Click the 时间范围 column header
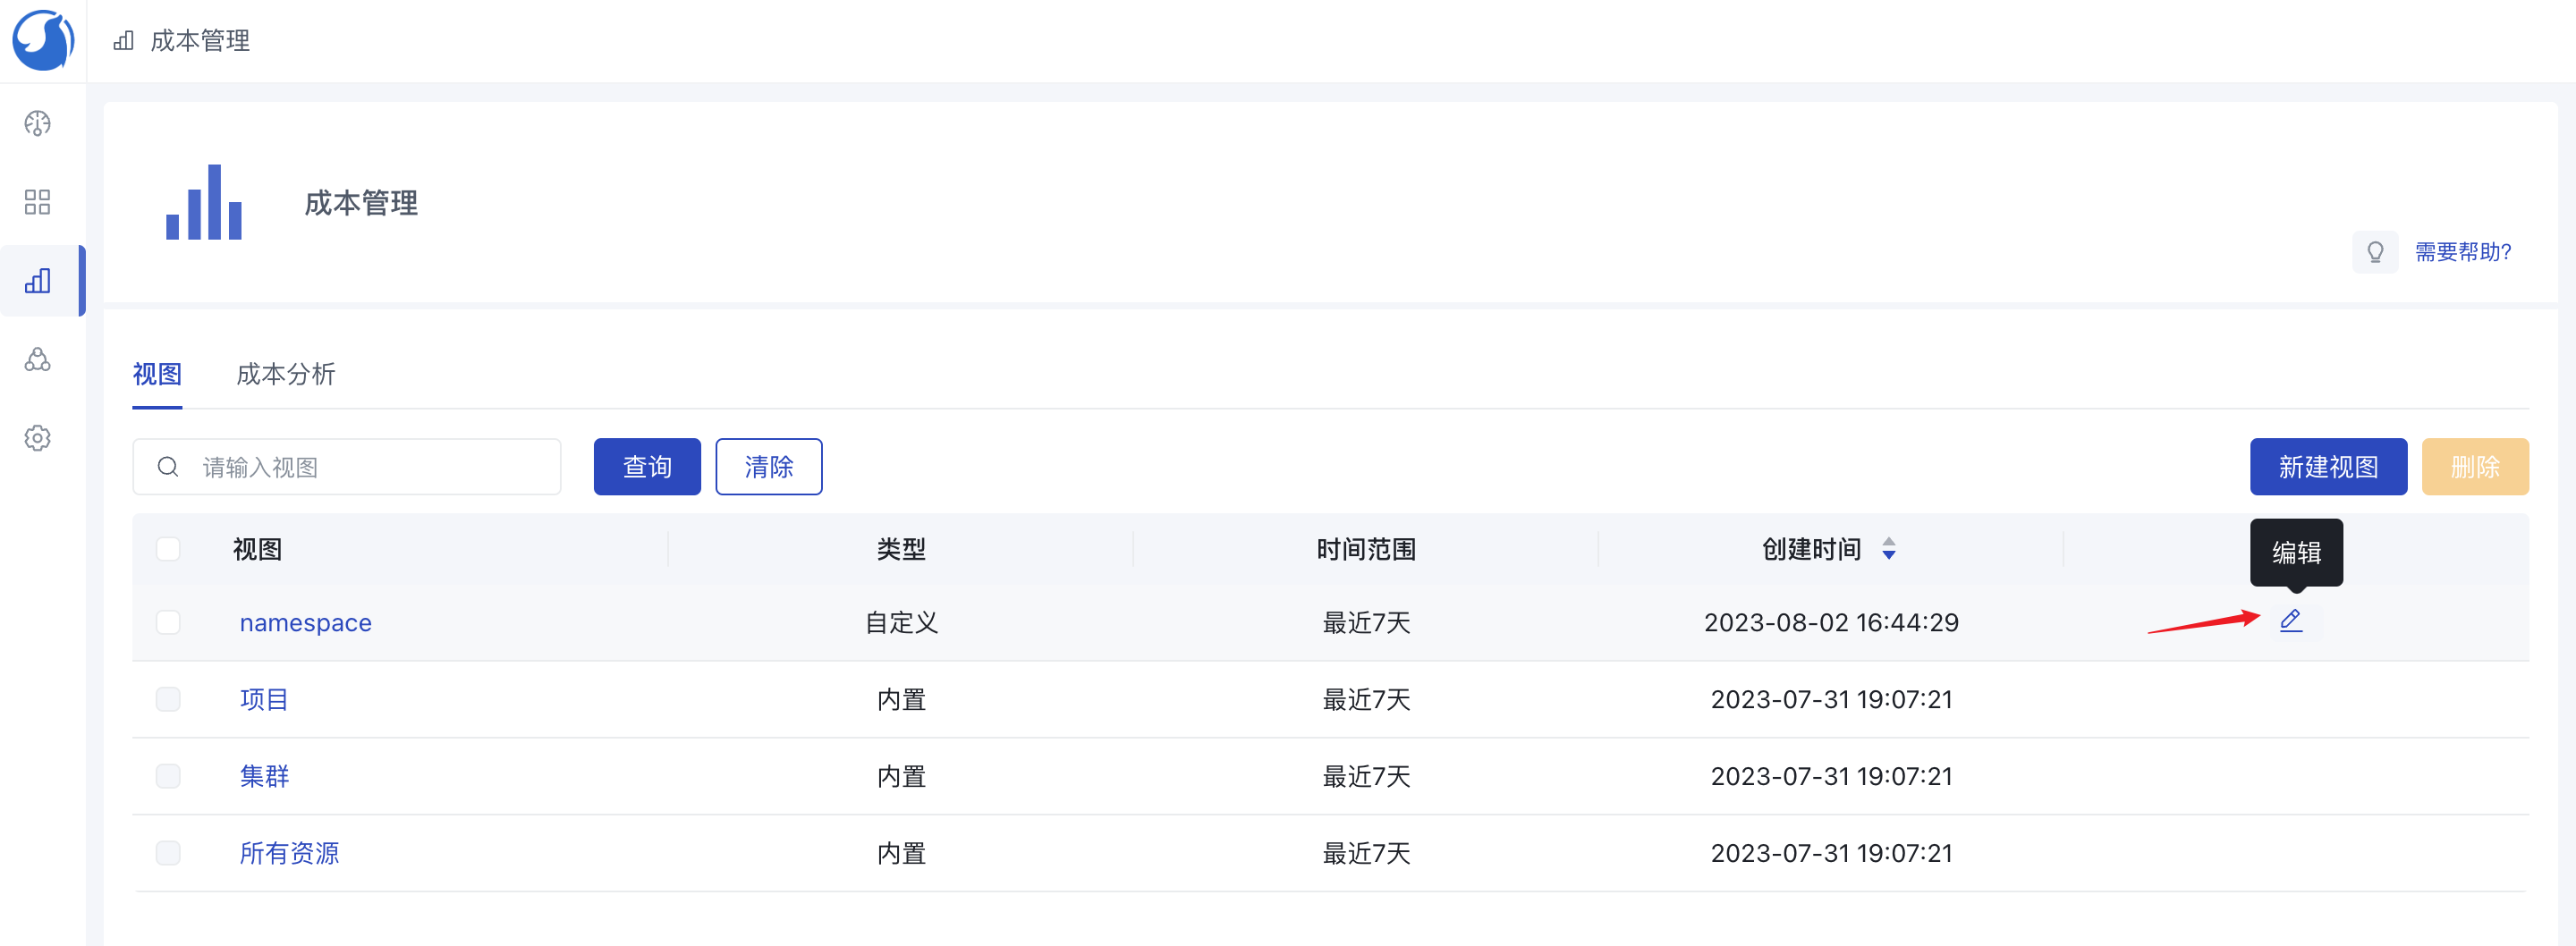This screenshot has height=946, width=2576. (1366, 549)
